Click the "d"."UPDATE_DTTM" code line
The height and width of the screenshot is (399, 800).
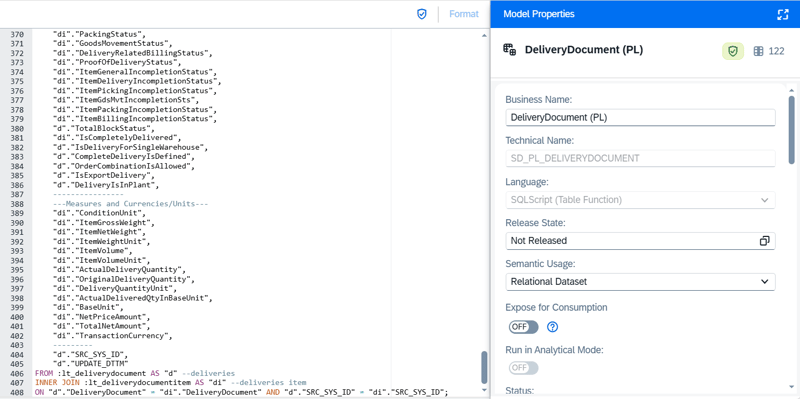coord(90,363)
